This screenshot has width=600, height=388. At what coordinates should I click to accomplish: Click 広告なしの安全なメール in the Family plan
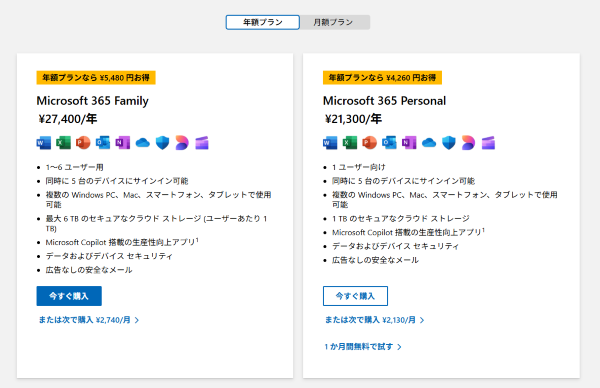pos(89,270)
